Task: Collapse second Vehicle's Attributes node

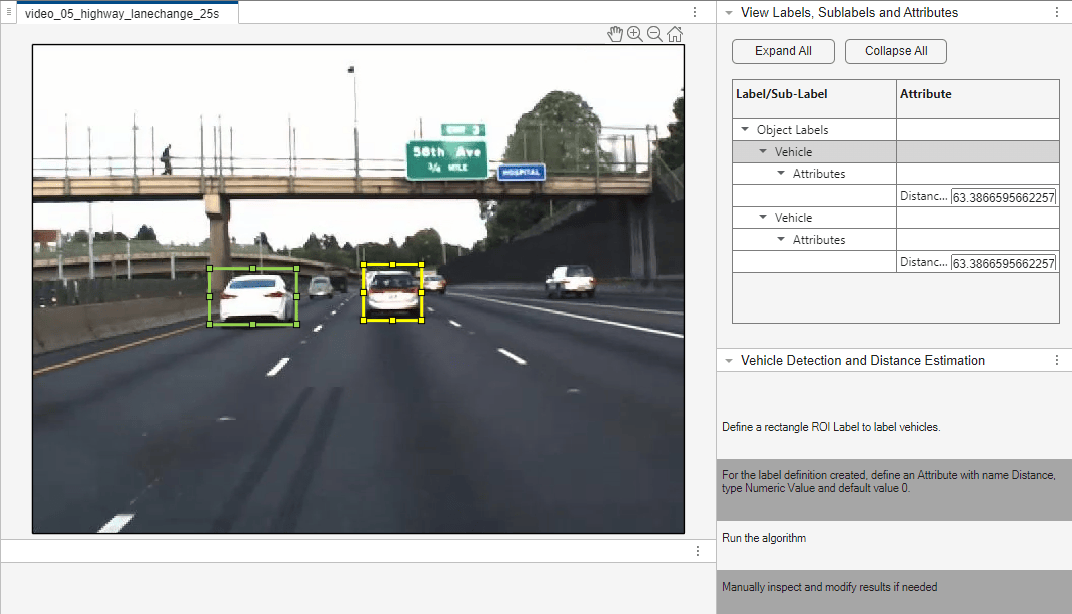Action: 781,239
